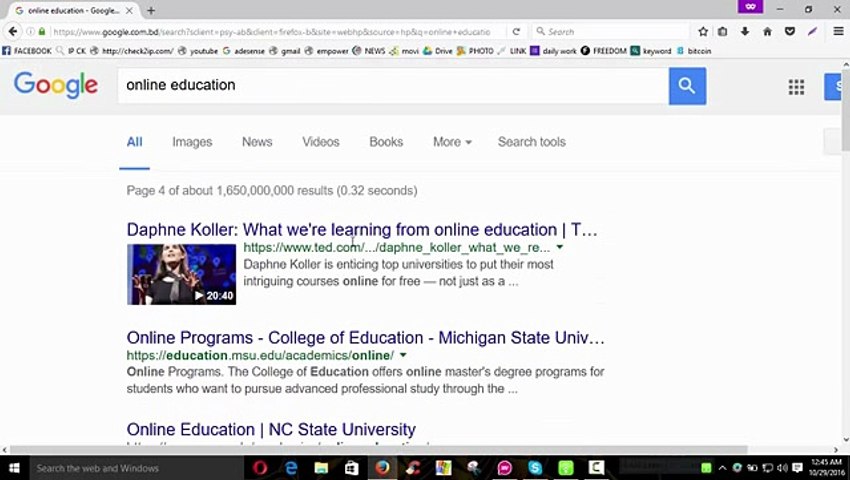Image resolution: width=850 pixels, height=480 pixels.
Task: Click the Firefox taskbar icon
Action: [382, 468]
